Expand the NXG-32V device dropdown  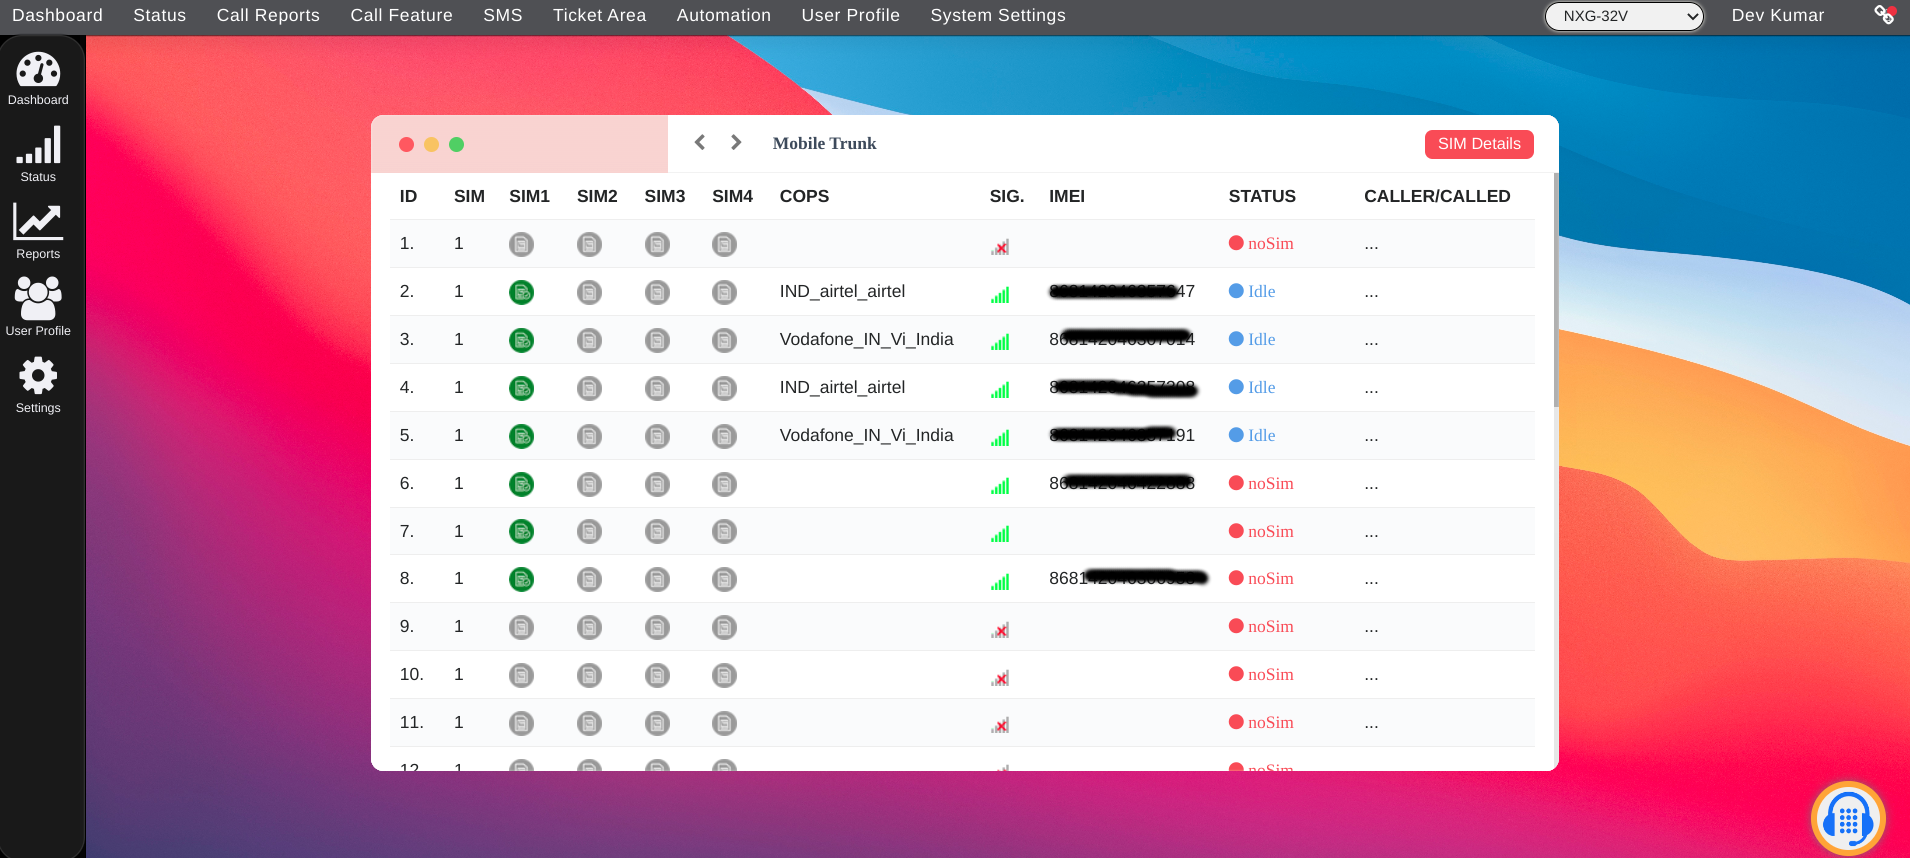[x=1623, y=16]
